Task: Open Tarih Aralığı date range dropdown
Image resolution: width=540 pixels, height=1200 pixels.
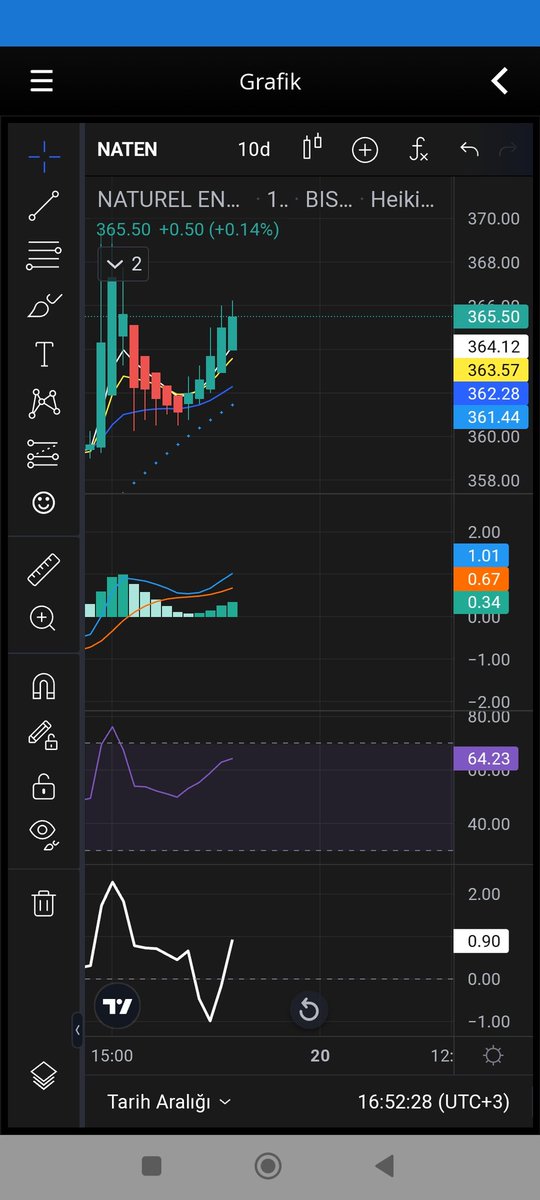Action: pyautogui.click(x=169, y=1101)
